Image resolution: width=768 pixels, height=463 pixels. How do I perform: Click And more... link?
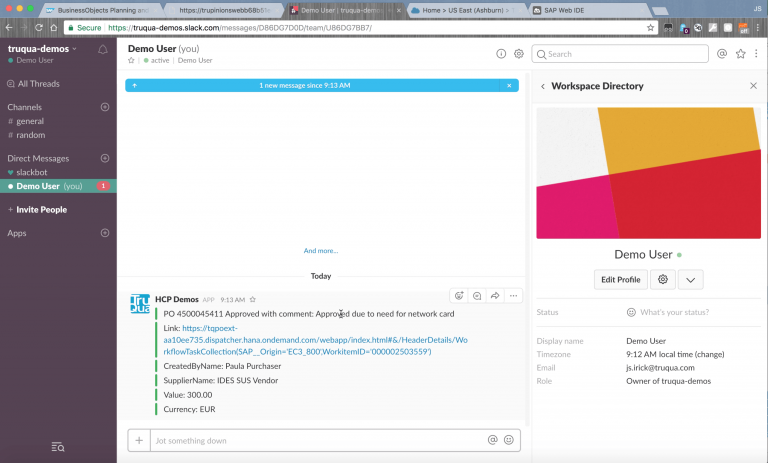321,250
